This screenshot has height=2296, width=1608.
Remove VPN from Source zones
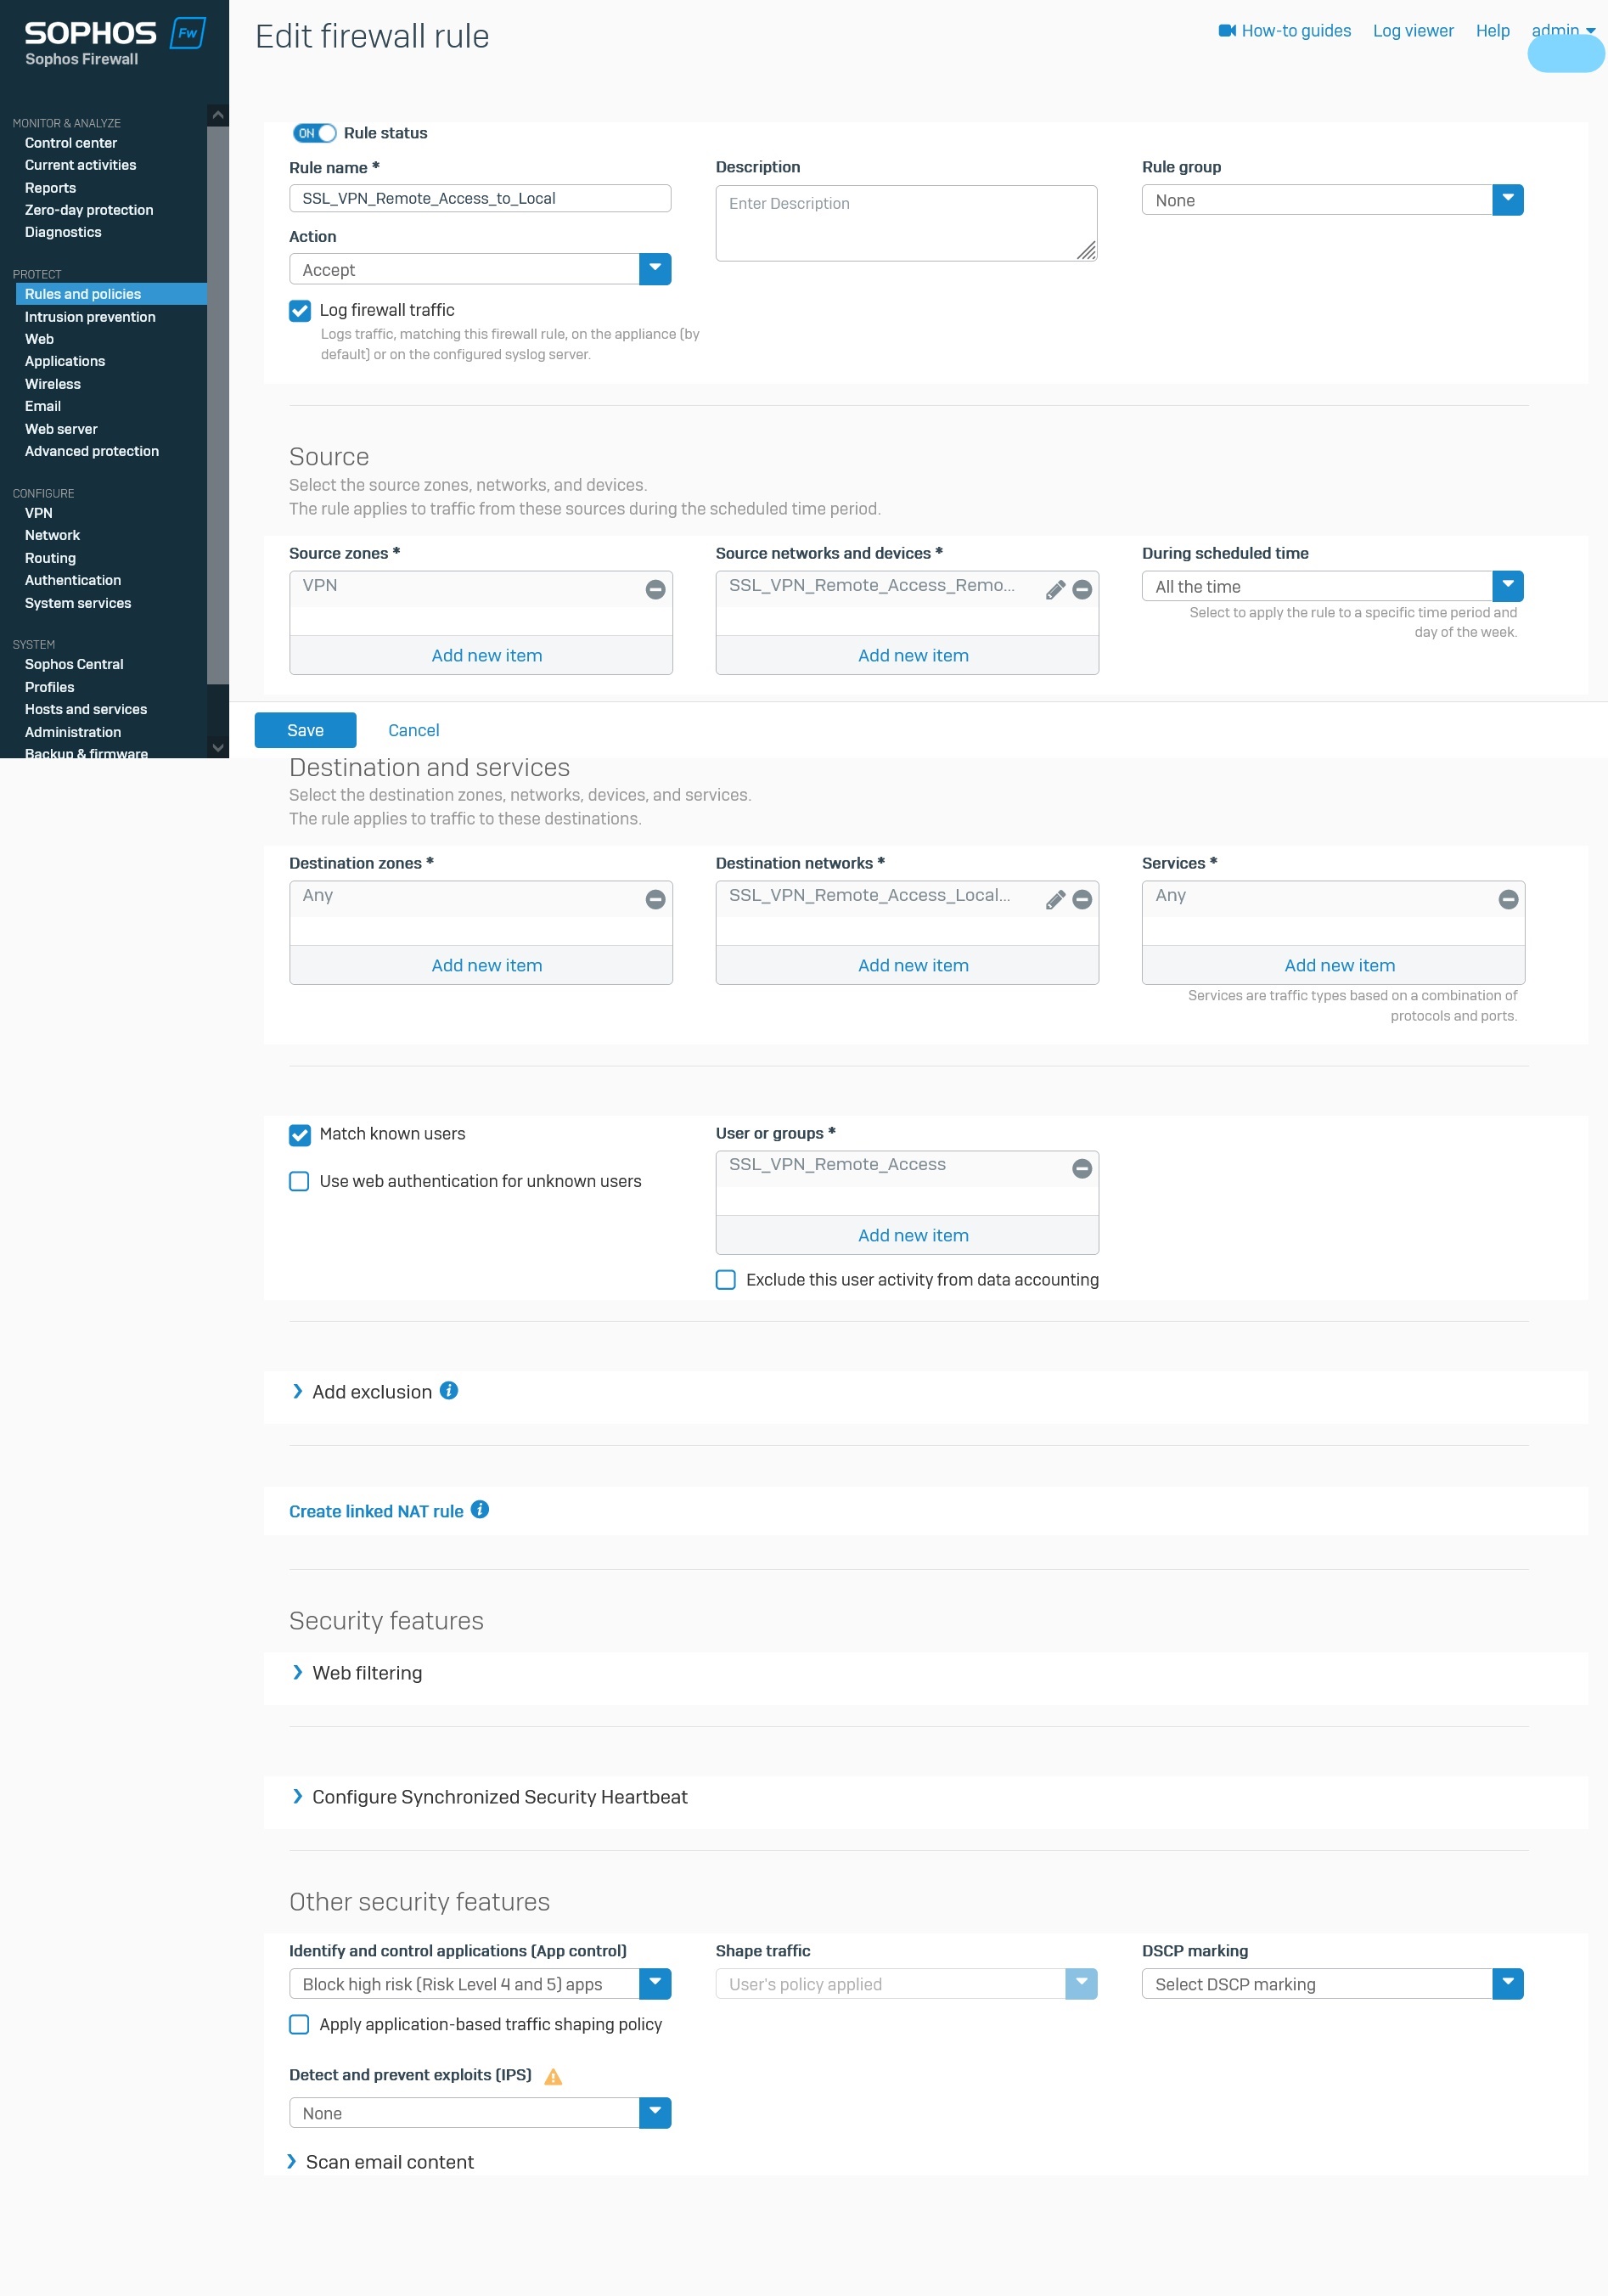[655, 590]
